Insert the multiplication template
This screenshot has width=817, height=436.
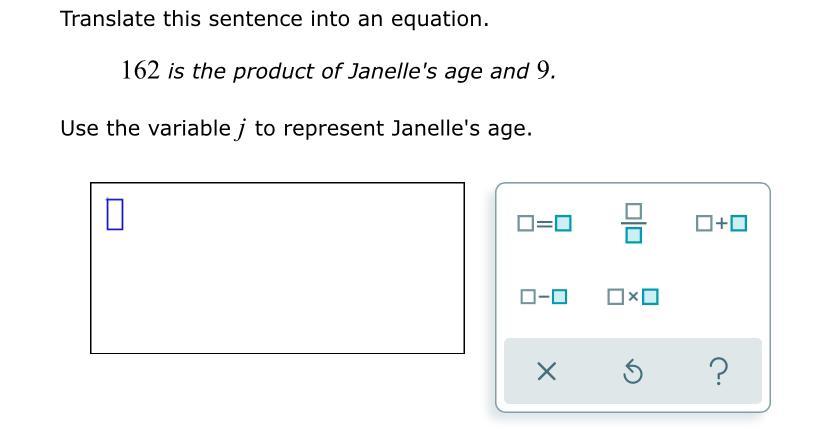pos(633,297)
